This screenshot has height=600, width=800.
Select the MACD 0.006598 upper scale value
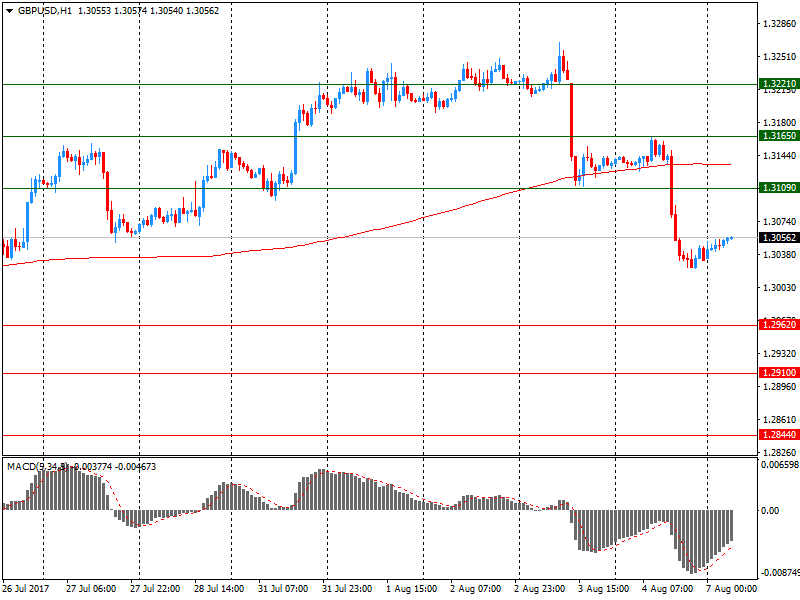[780, 465]
